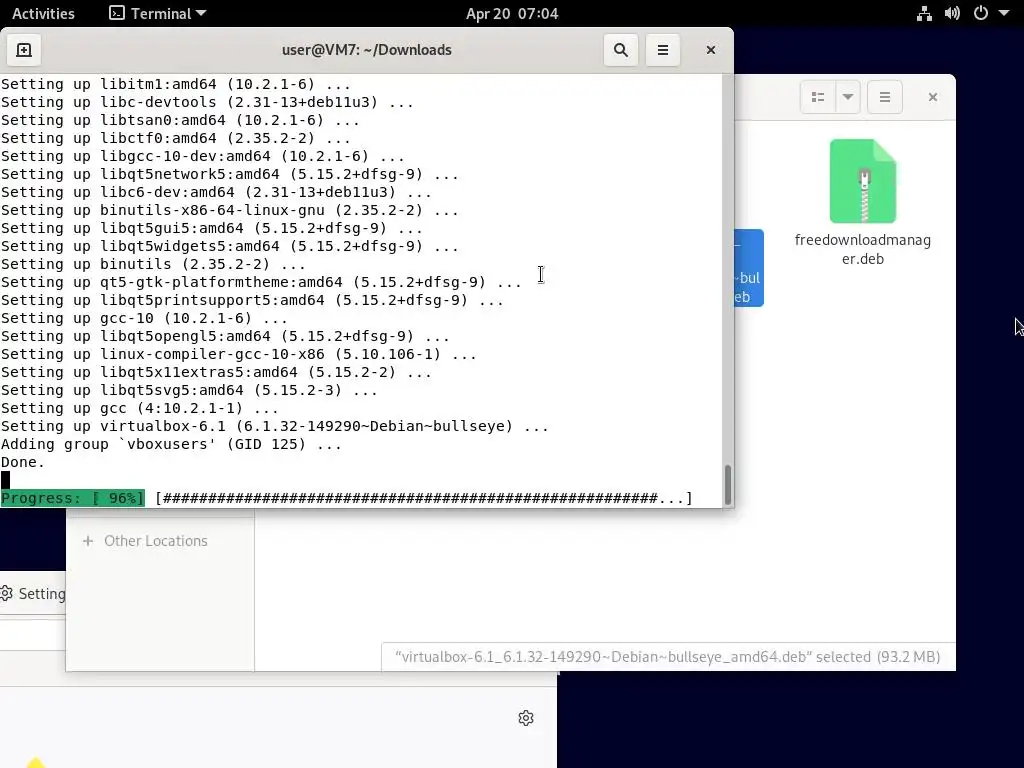The height and width of the screenshot is (768, 1024).
Task: Open view options dropdown in Files window
Action: pos(848,97)
